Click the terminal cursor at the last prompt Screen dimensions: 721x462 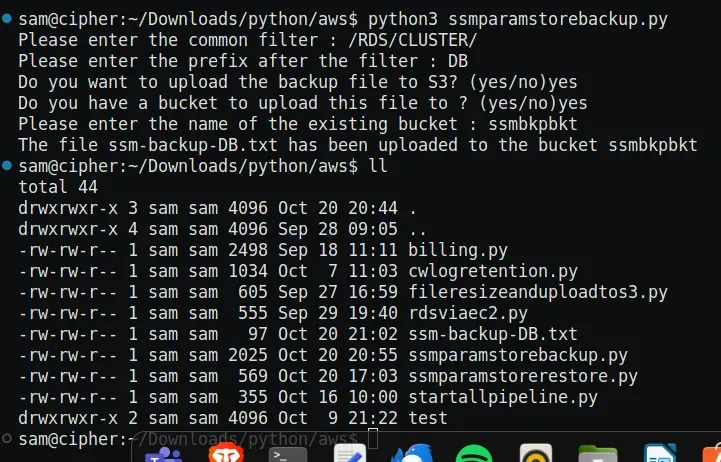pos(373,439)
